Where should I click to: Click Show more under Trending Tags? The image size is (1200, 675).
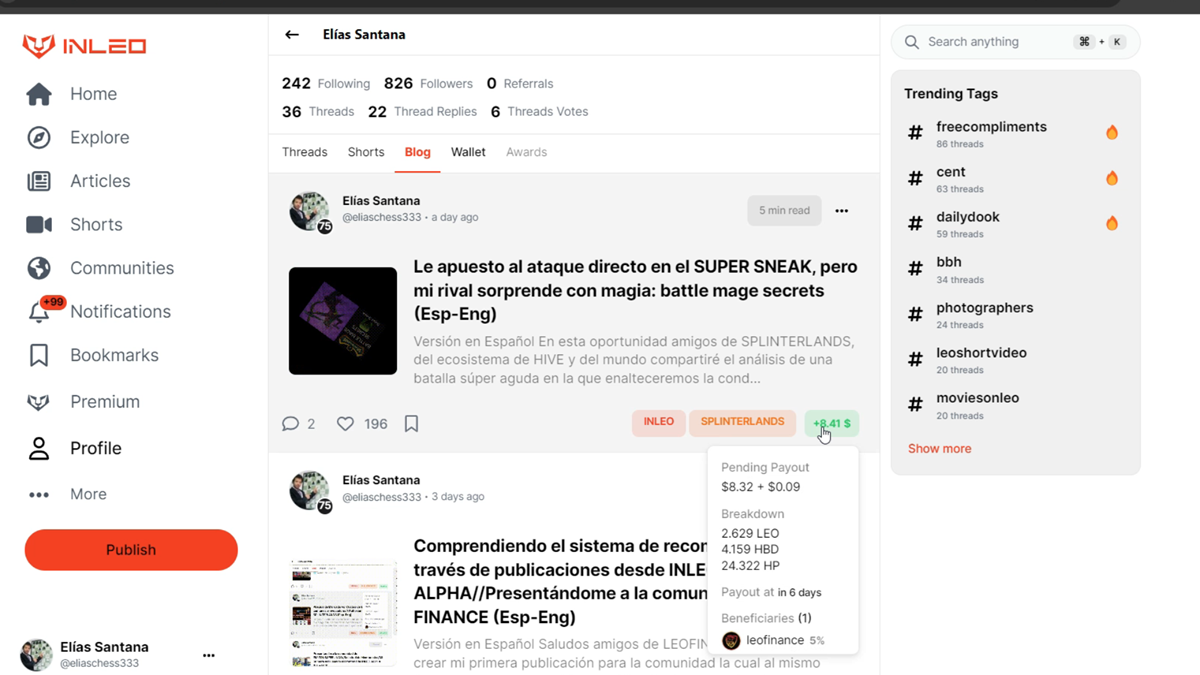coord(939,449)
